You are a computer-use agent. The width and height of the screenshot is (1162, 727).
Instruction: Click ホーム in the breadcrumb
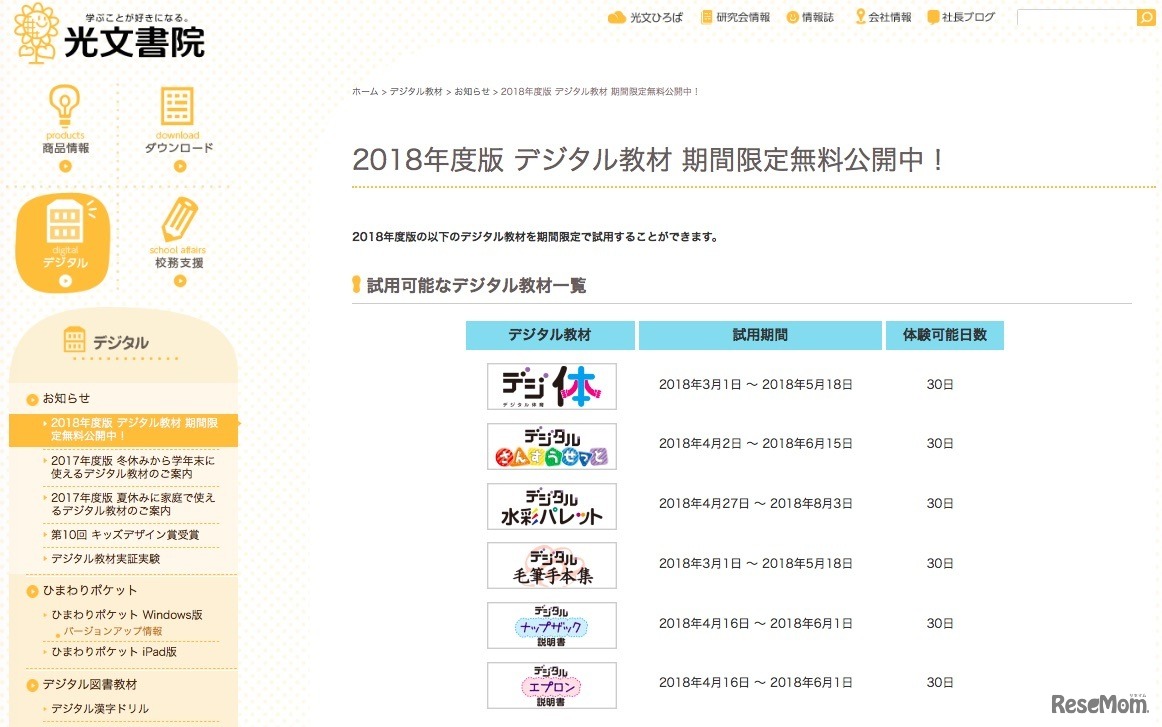[365, 92]
